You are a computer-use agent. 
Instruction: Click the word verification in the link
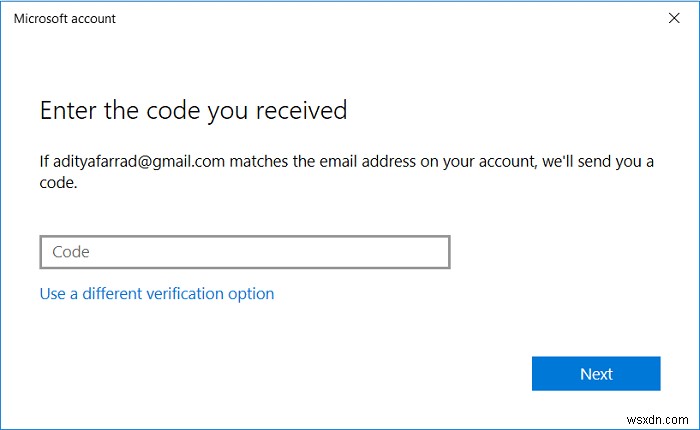187,293
